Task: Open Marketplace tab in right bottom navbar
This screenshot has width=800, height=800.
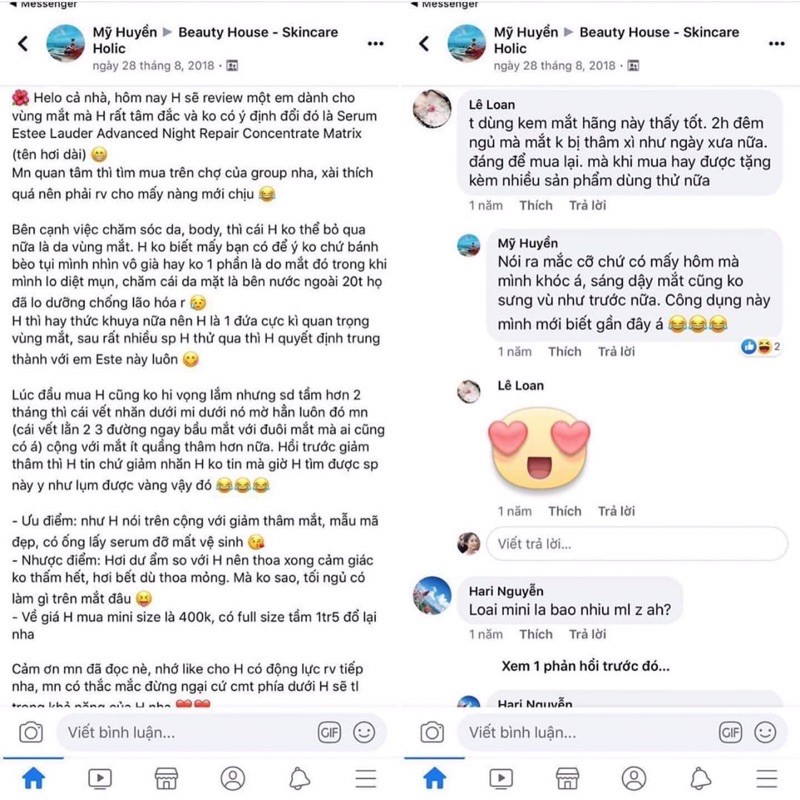Action: tap(567, 779)
